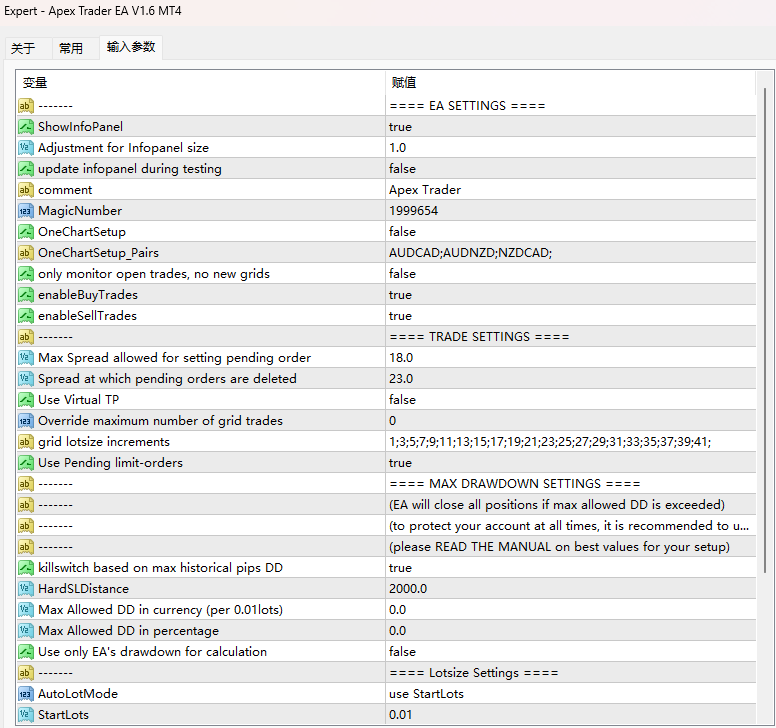Switch to the 关于 tab
Viewport: 776px width, 728px height.
[x=23, y=48]
